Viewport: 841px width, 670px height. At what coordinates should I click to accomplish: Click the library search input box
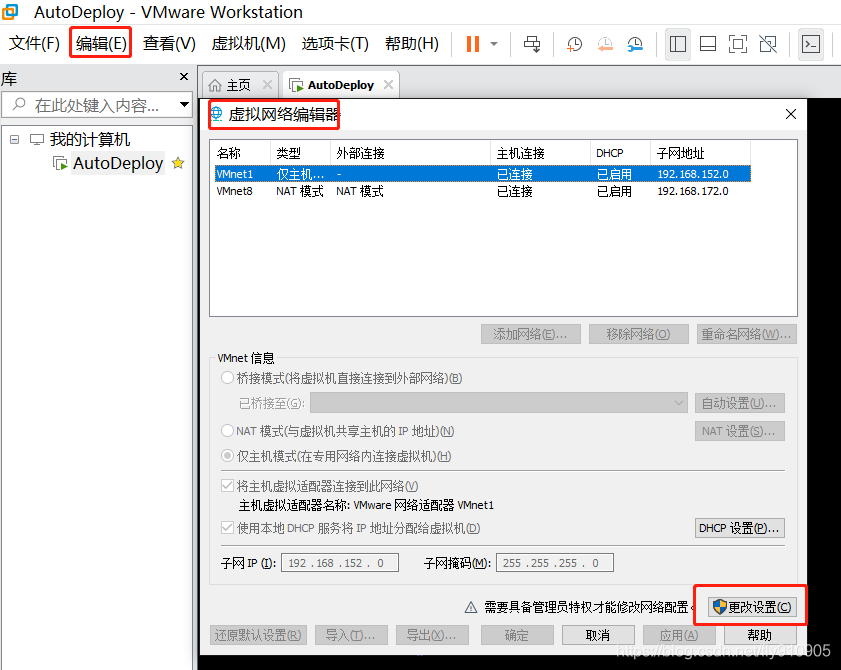(x=97, y=105)
